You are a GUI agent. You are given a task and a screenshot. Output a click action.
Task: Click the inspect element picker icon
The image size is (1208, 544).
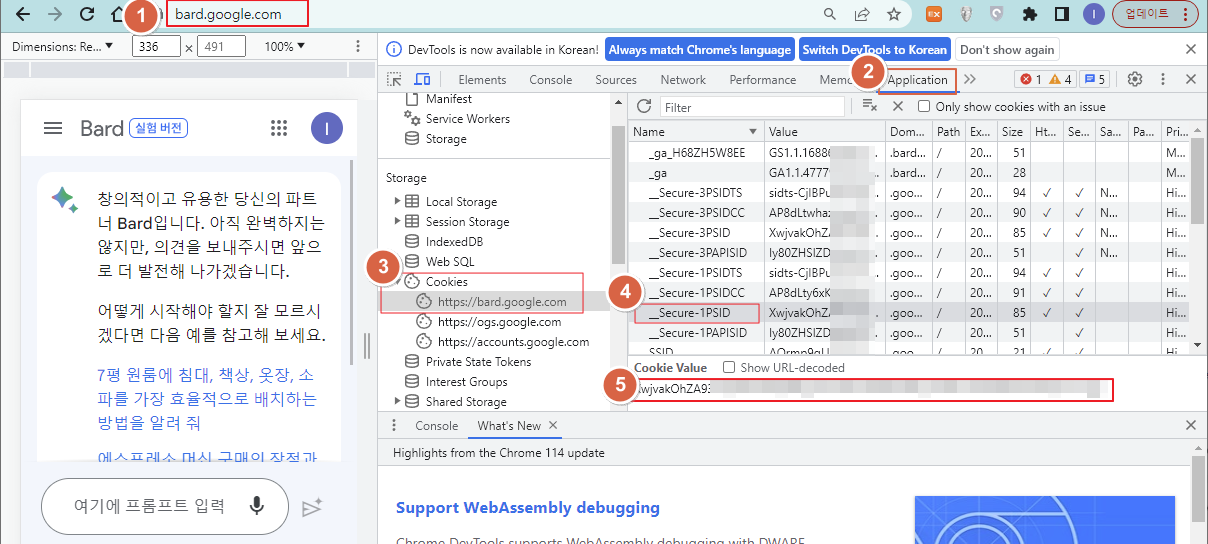tap(395, 79)
